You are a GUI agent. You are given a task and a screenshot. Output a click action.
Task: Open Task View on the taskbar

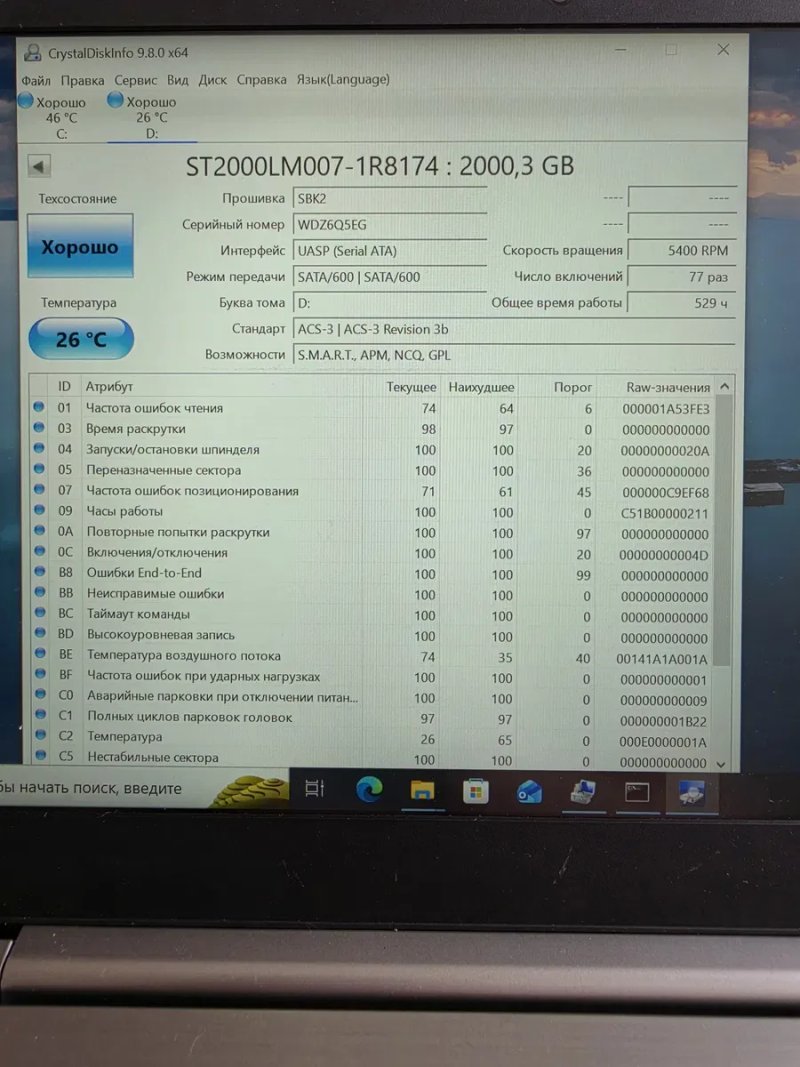[314, 789]
